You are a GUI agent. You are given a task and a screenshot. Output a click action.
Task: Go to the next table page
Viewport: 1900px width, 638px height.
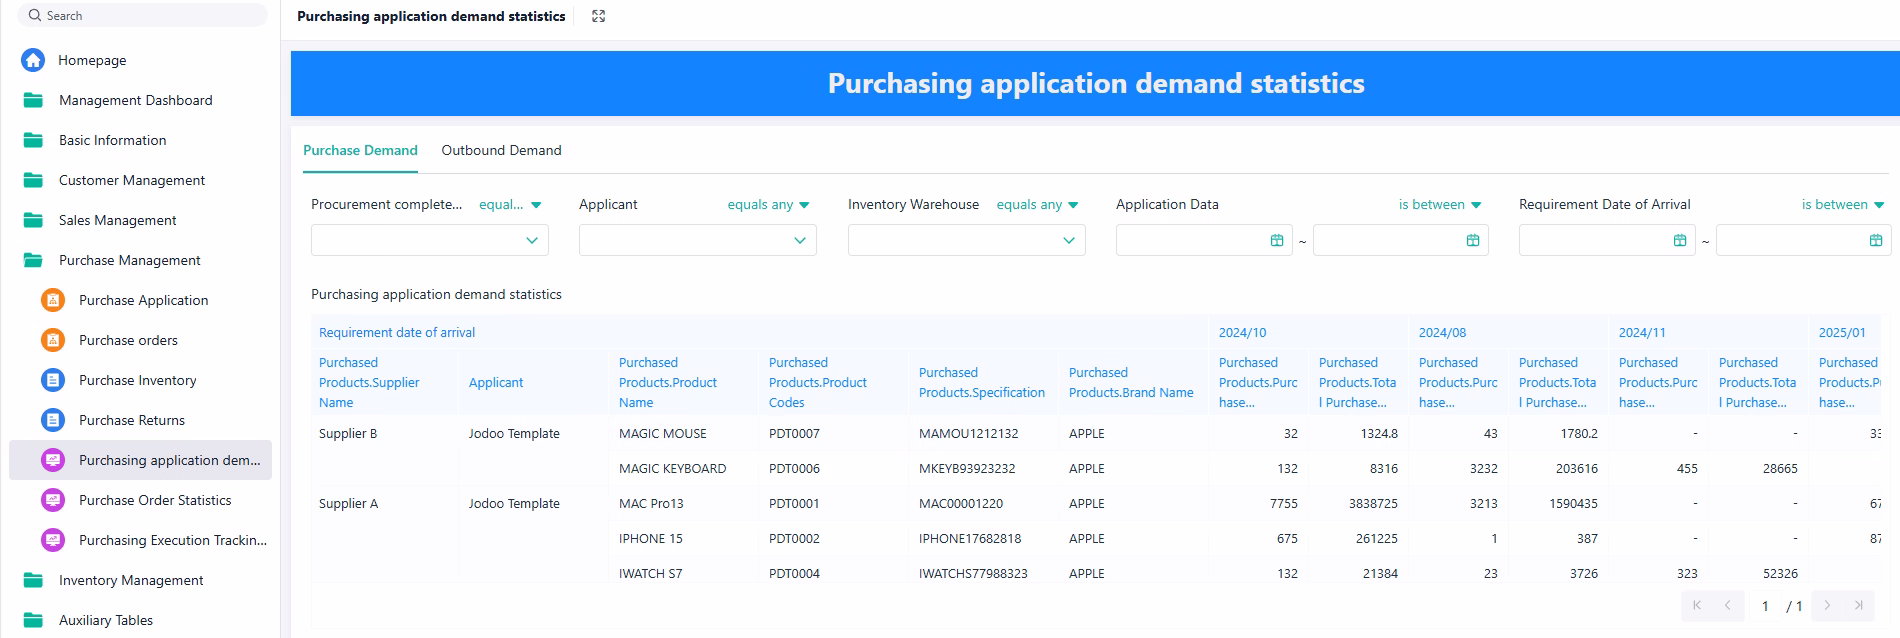[1827, 605]
